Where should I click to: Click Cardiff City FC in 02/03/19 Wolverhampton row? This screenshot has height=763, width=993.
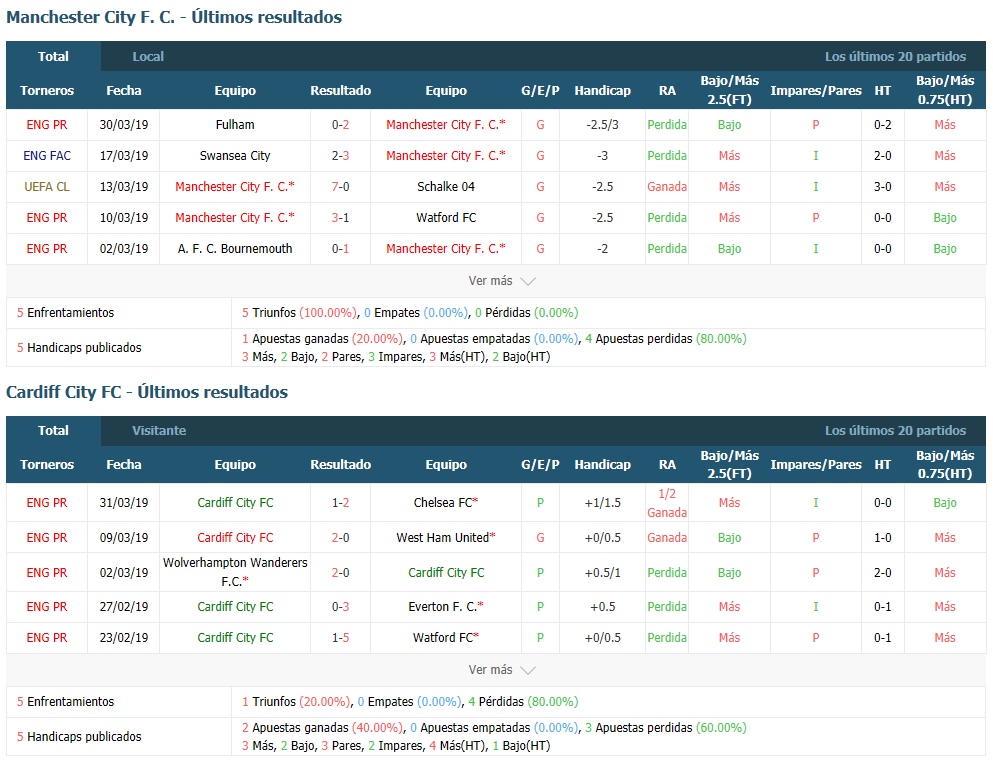(446, 572)
